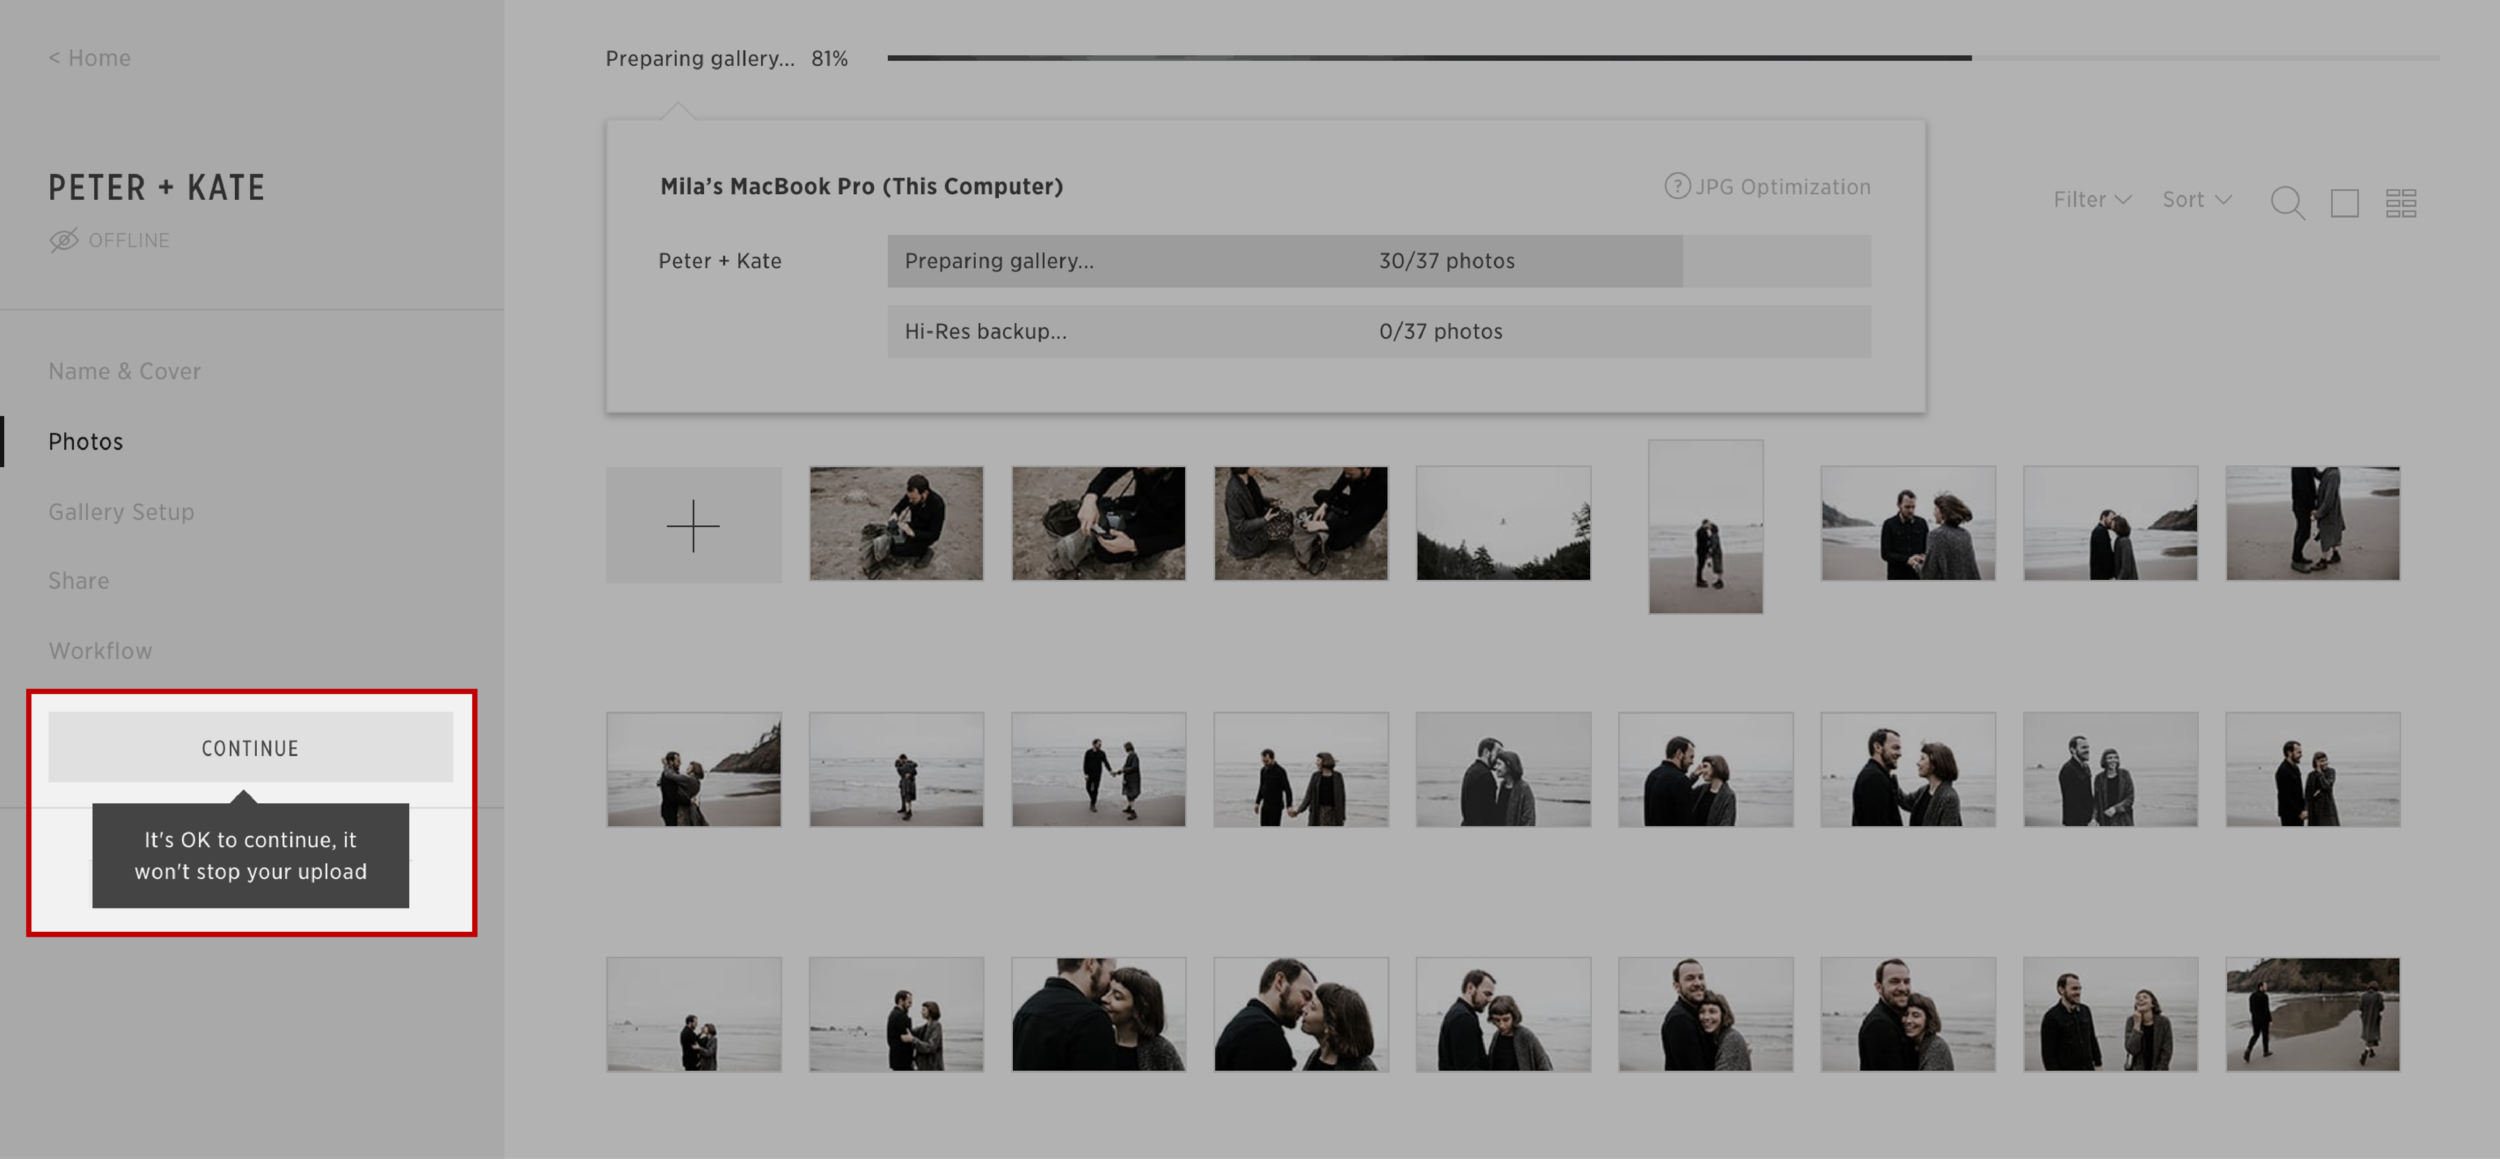Open the Name & Cover section
This screenshot has height=1159, width=2500.
click(x=125, y=371)
